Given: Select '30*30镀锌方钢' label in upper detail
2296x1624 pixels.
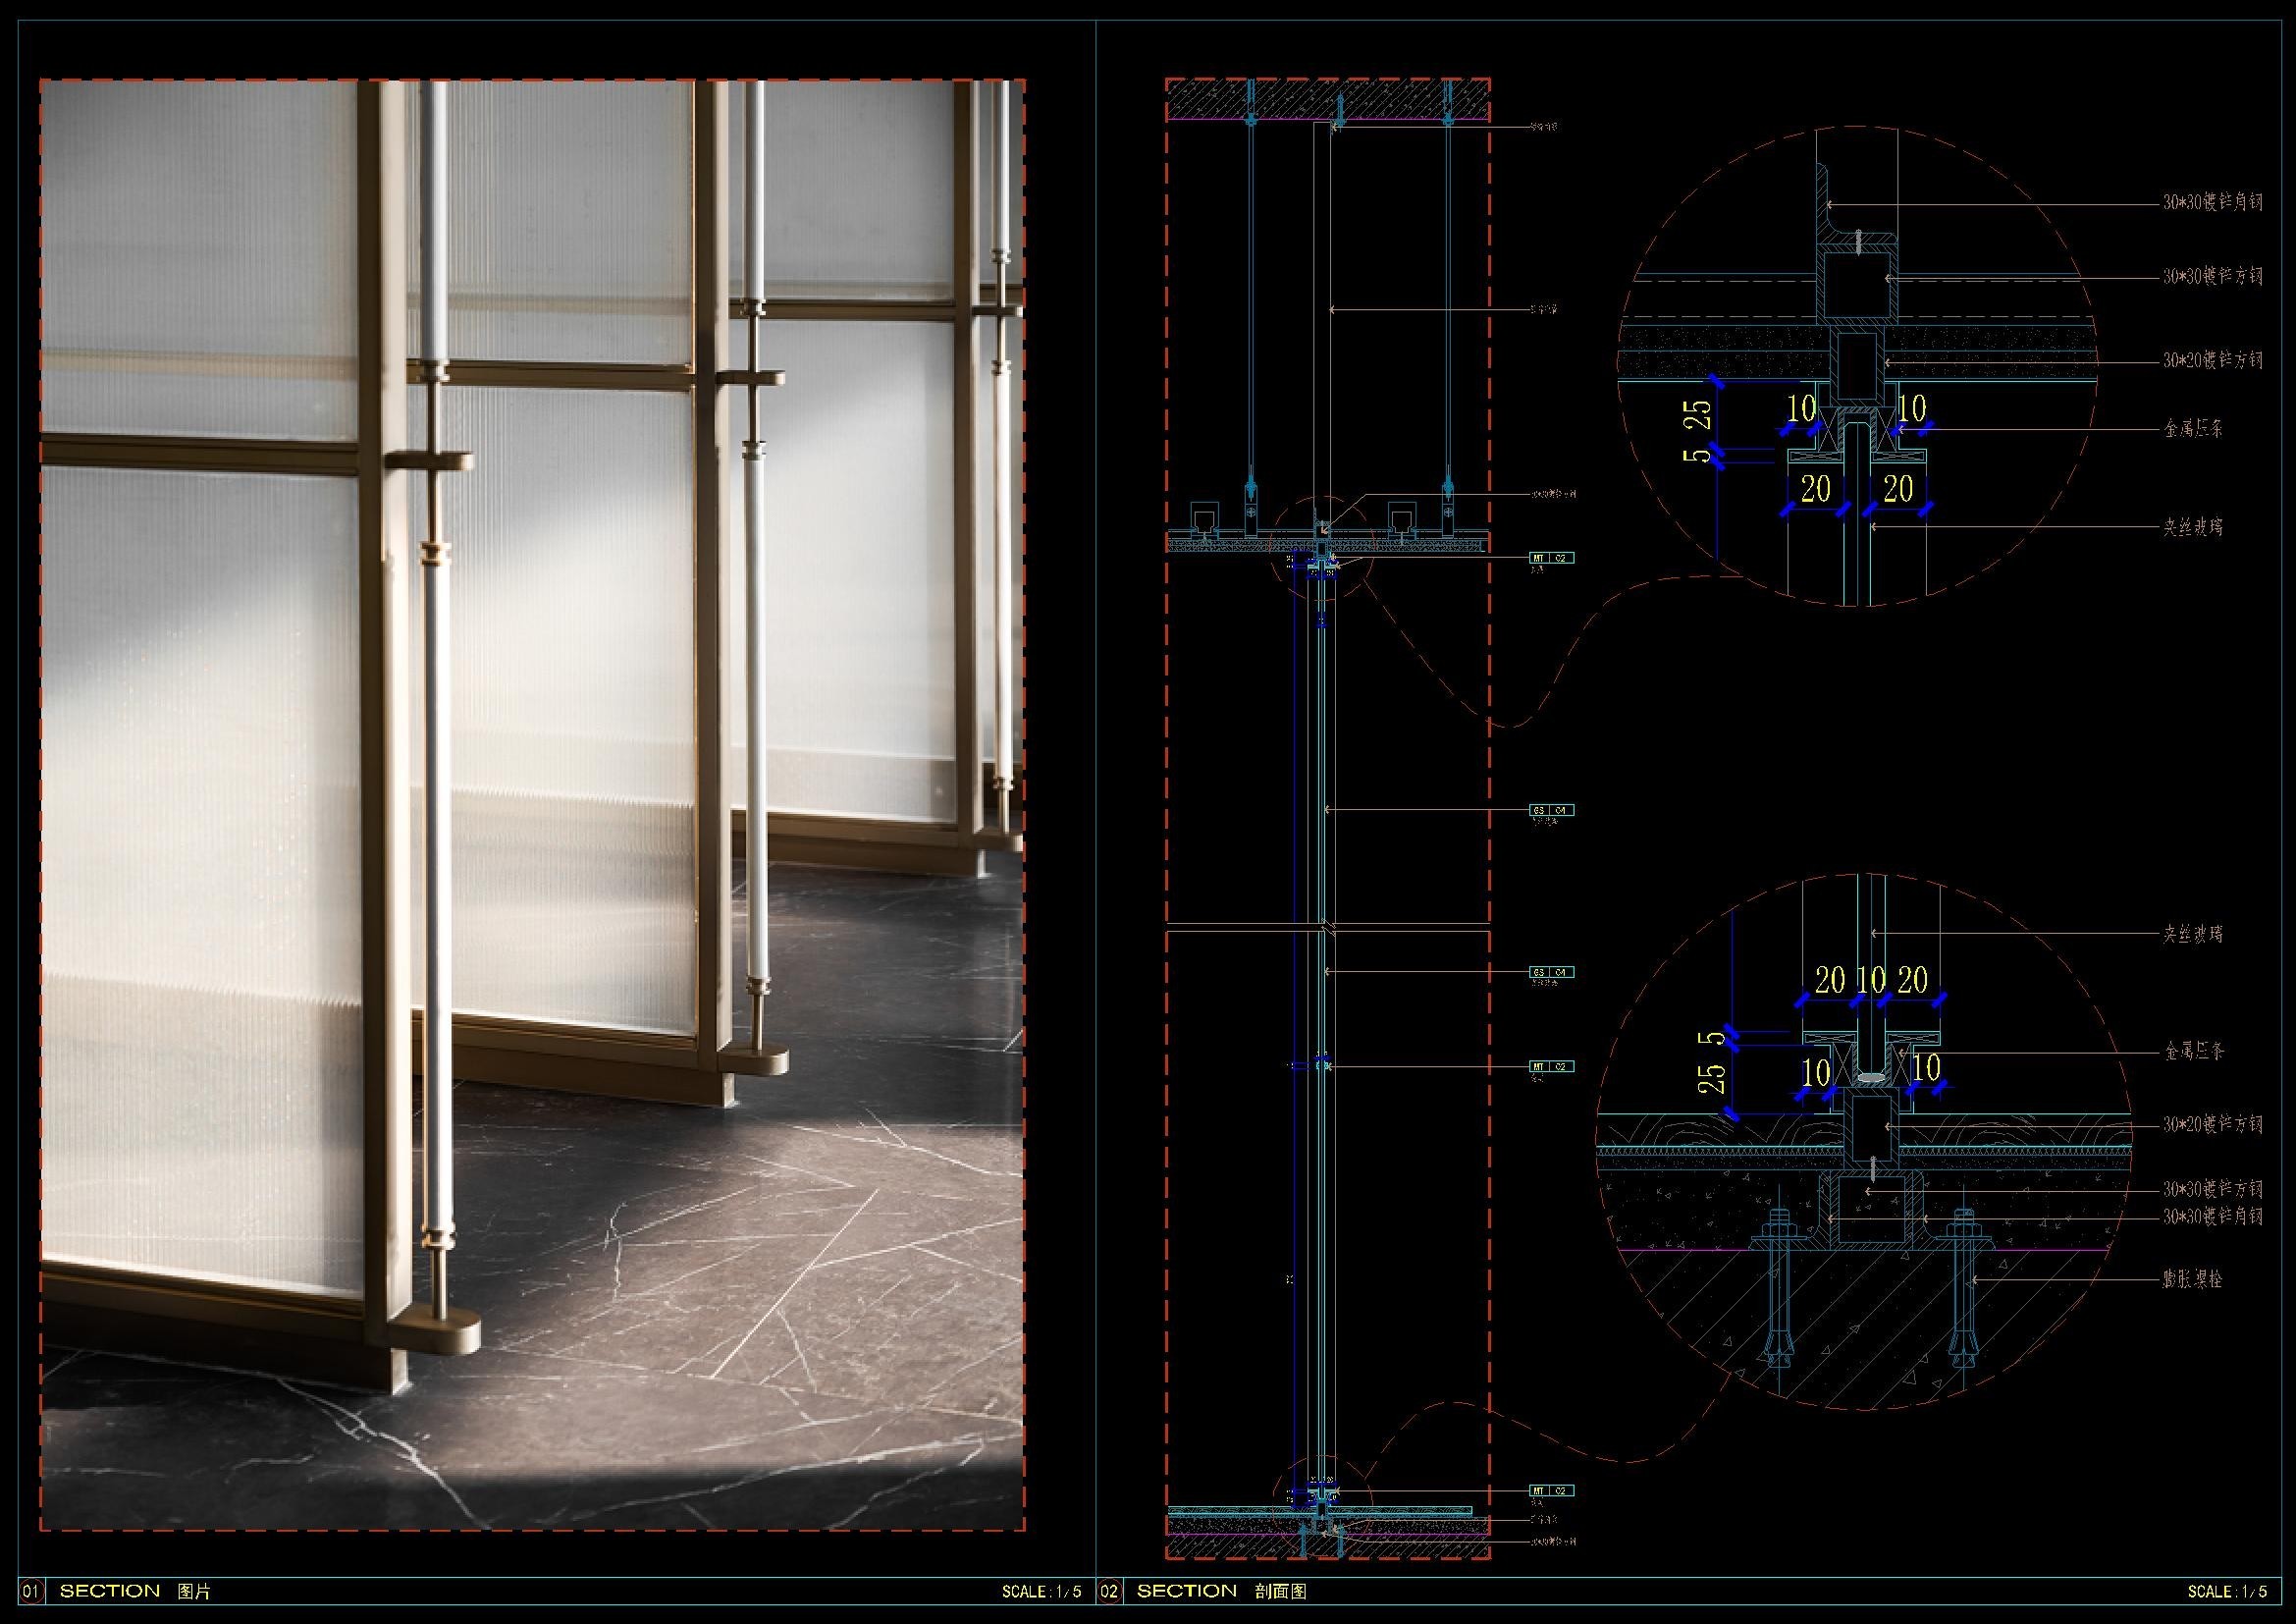Looking at the screenshot, I should tap(2212, 276).
